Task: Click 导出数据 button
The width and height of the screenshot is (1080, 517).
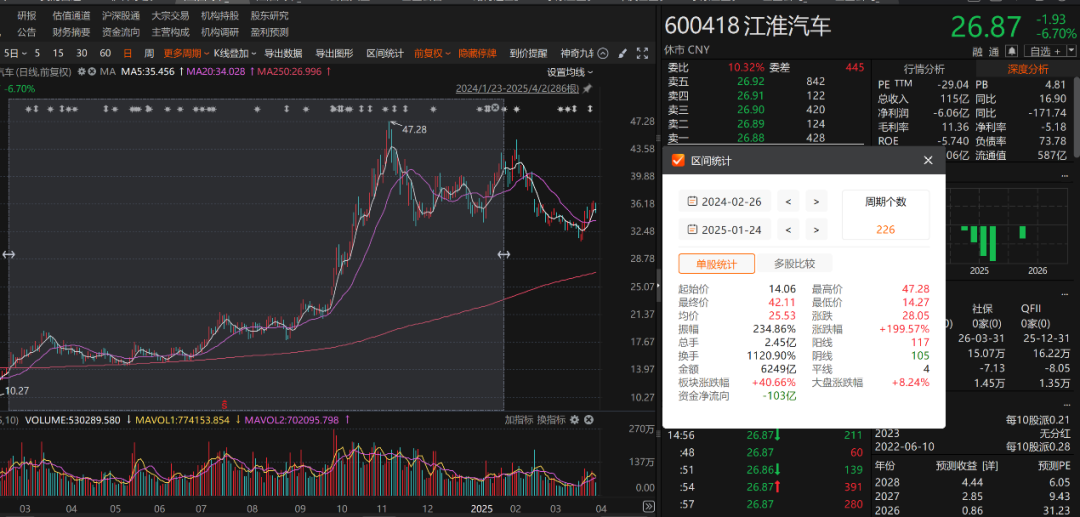Action: click(283, 53)
